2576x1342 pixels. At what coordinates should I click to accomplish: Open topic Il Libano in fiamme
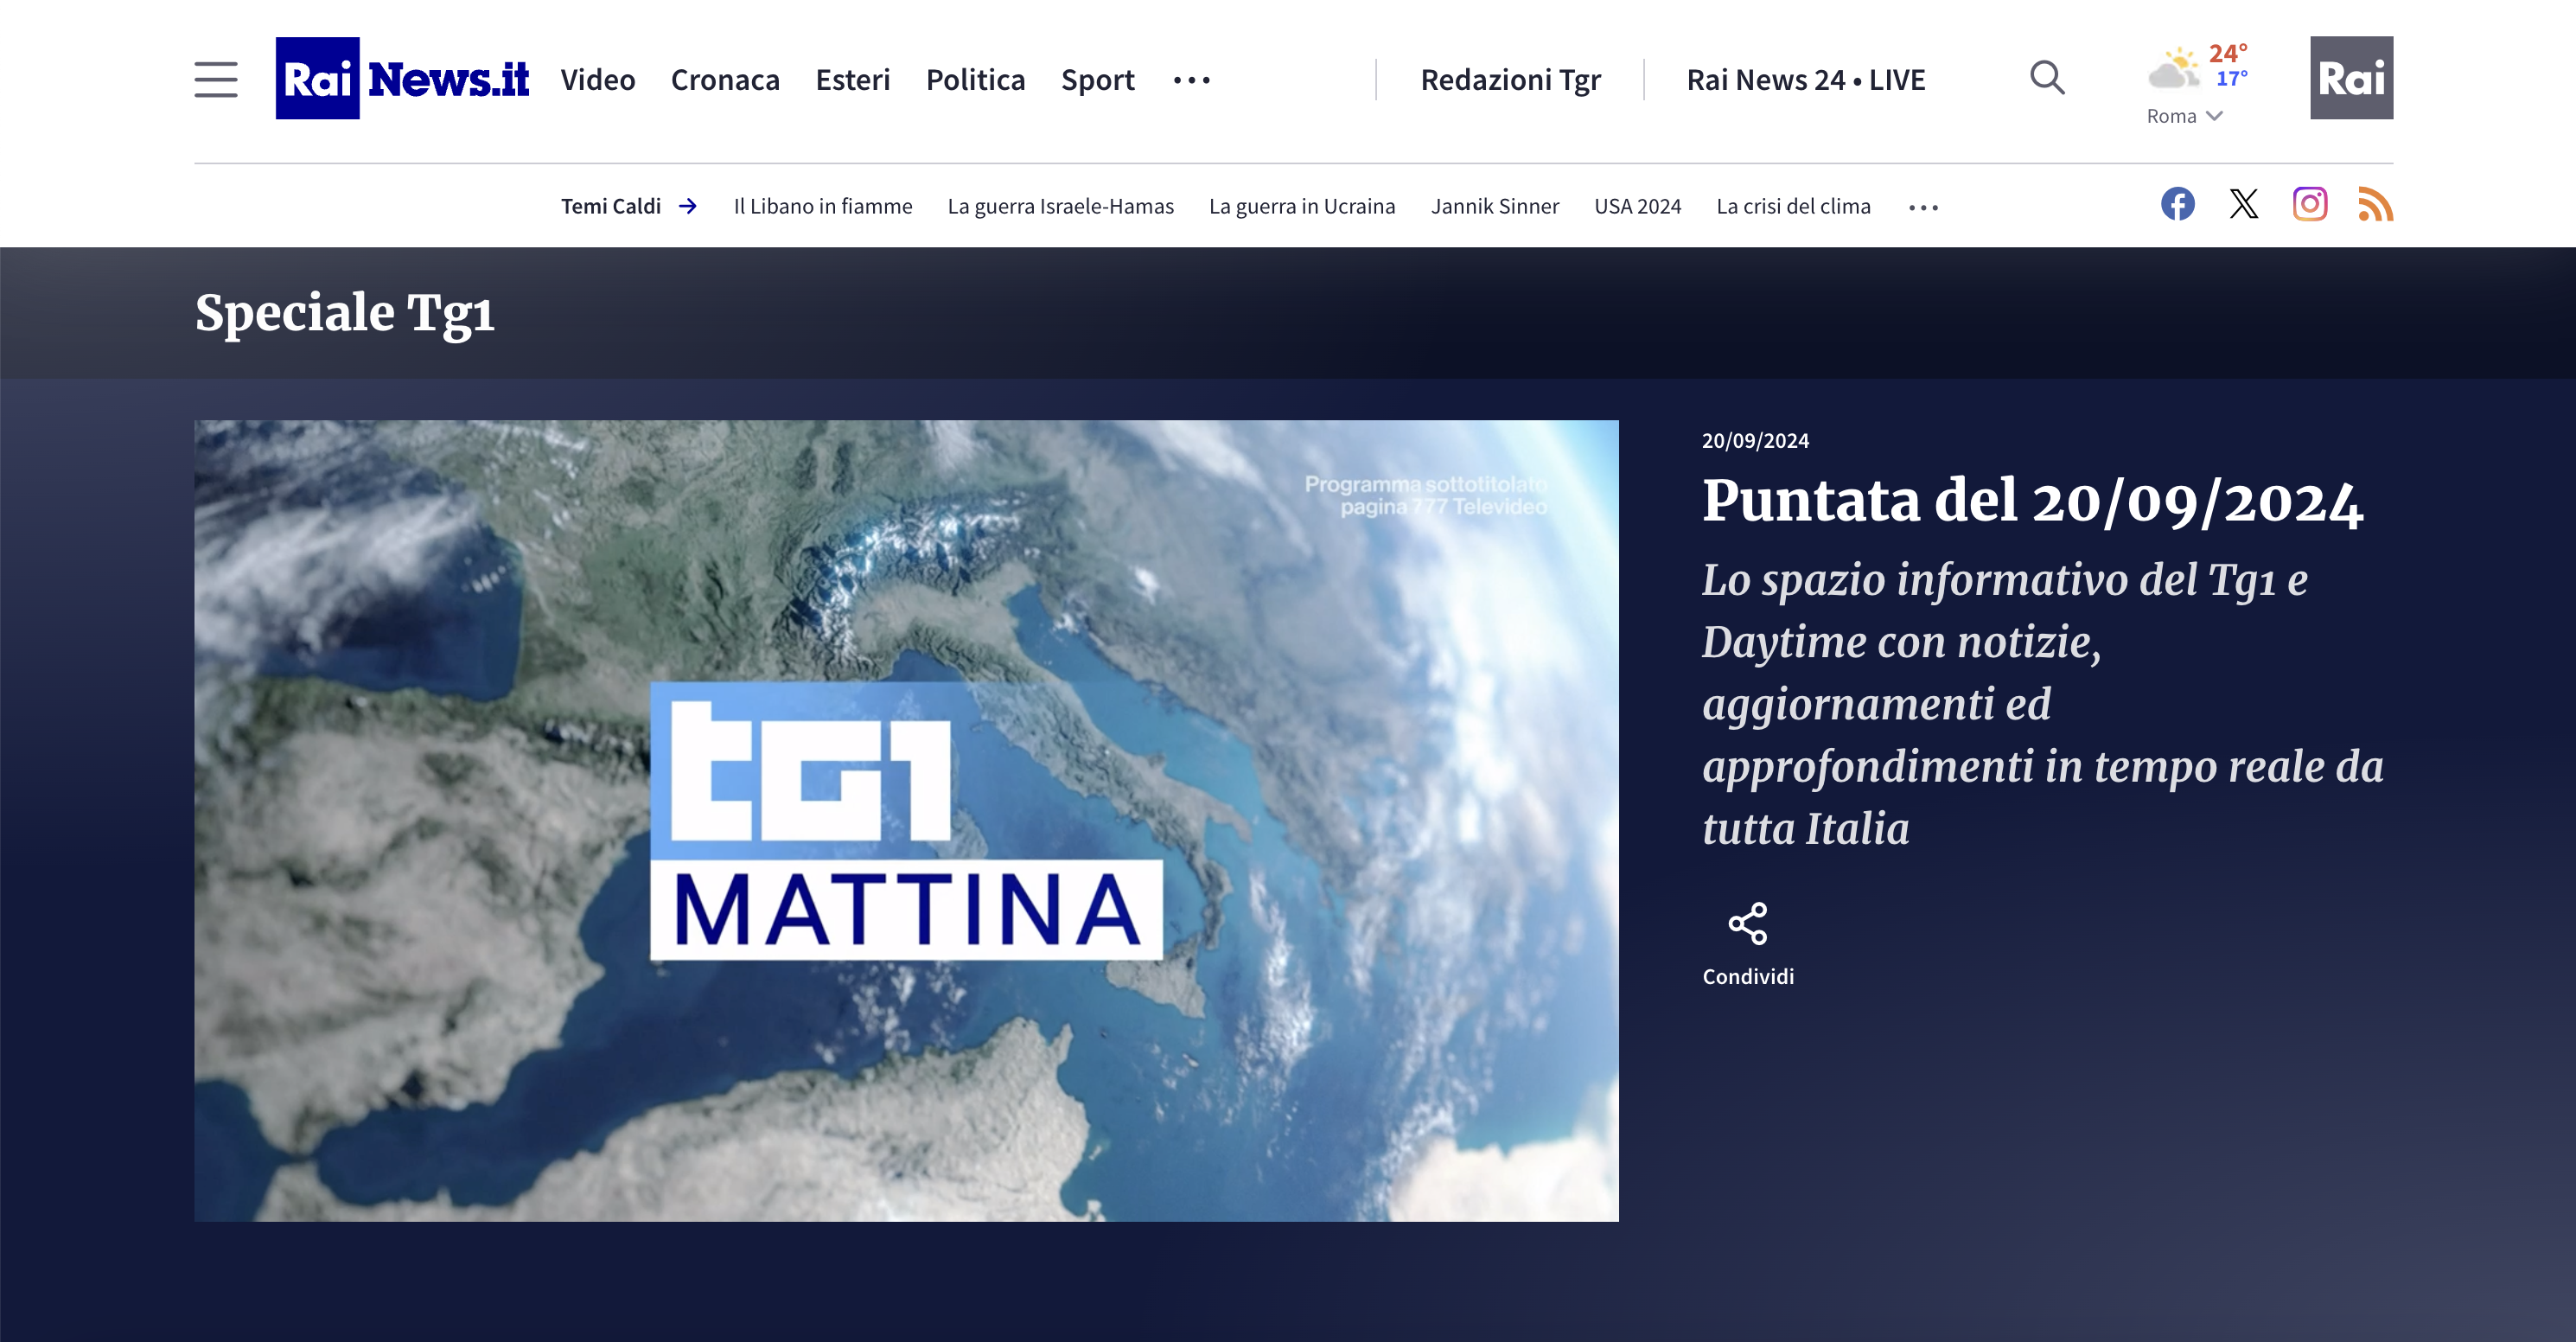[823, 206]
